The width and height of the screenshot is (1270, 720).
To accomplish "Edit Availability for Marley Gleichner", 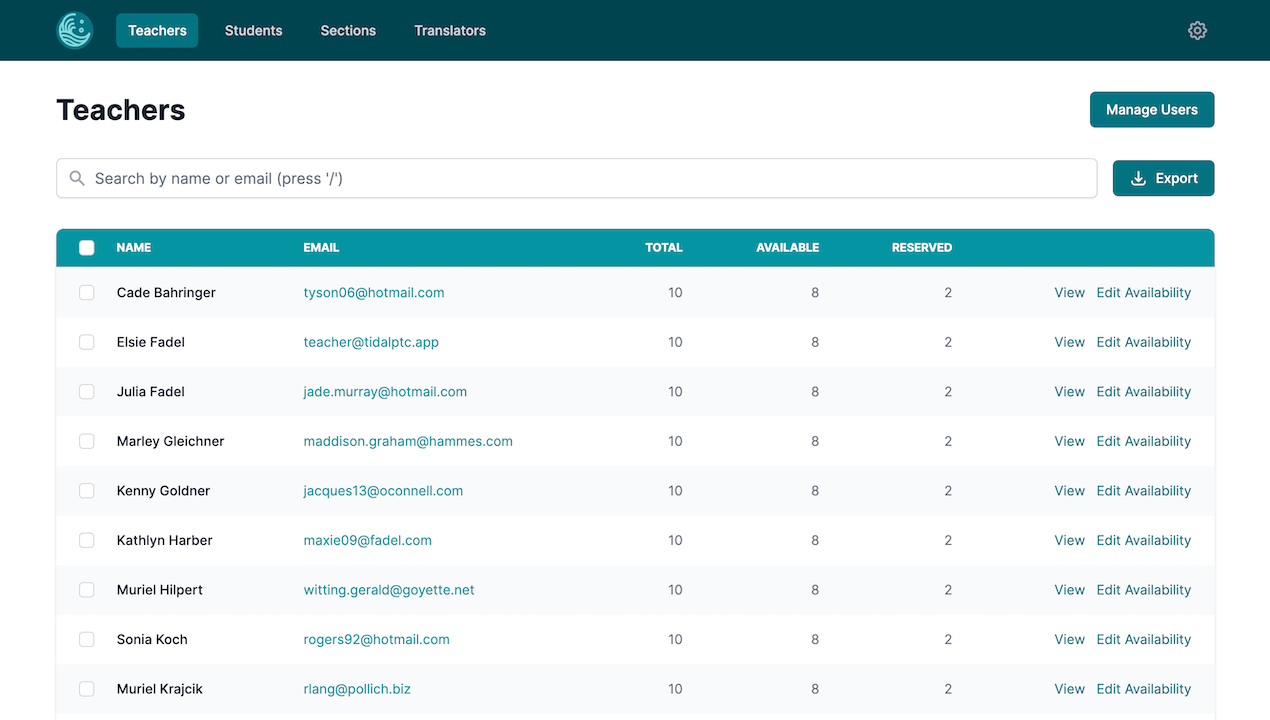I will (1143, 441).
